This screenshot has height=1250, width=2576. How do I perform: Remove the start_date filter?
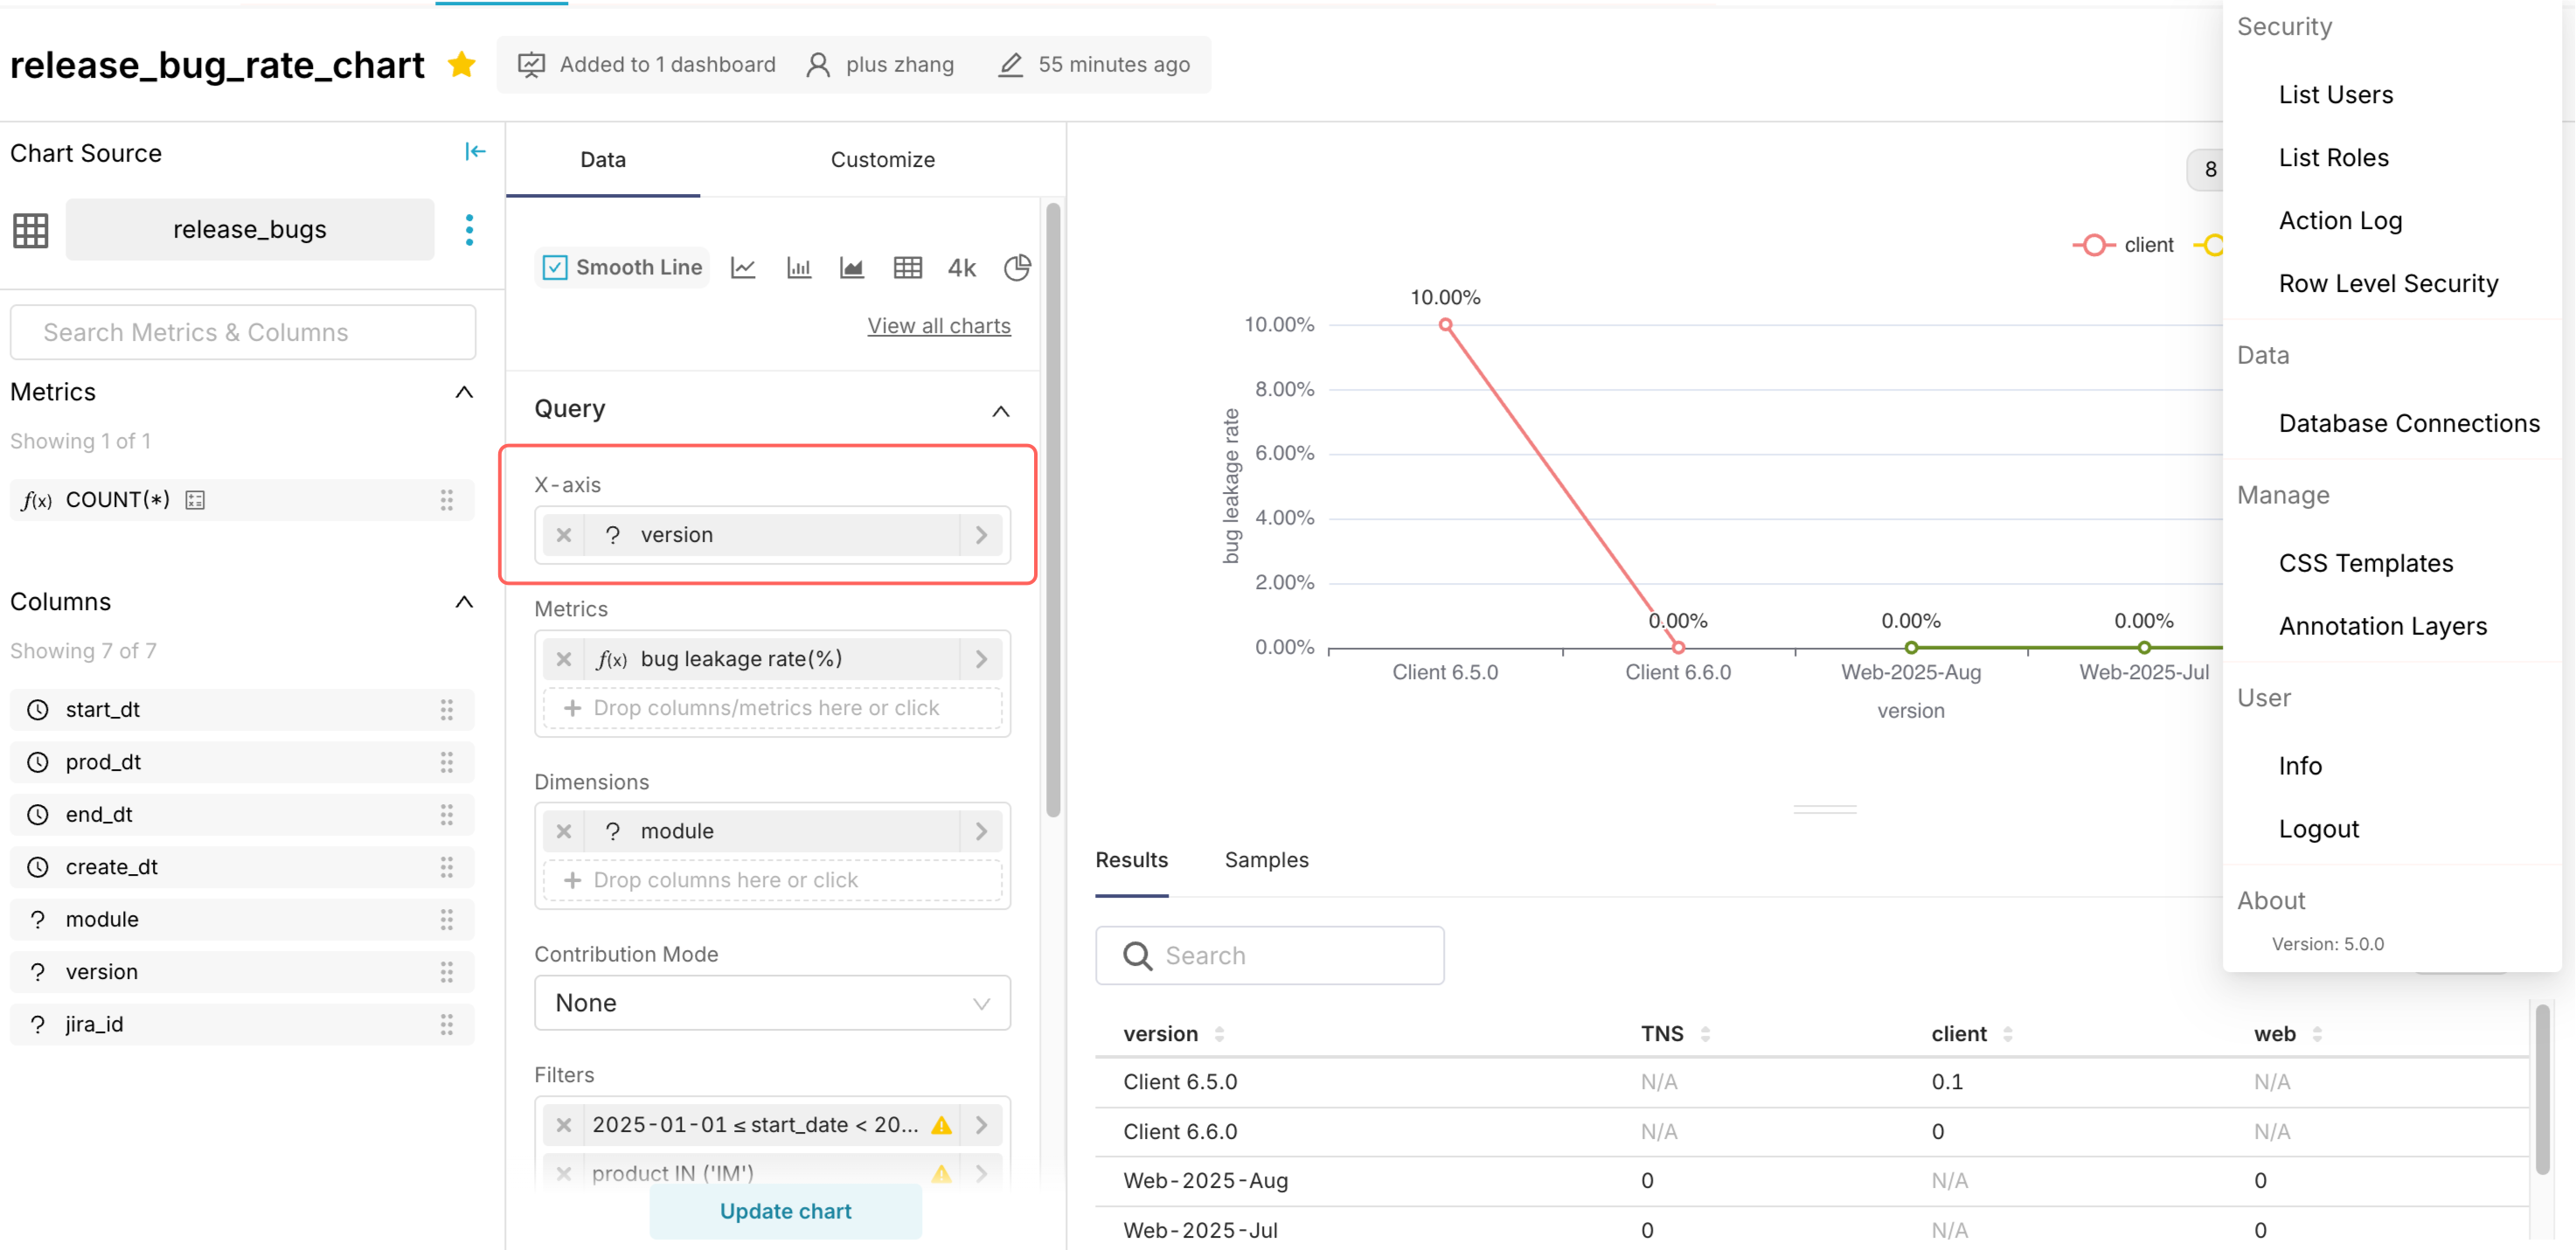(x=564, y=1125)
